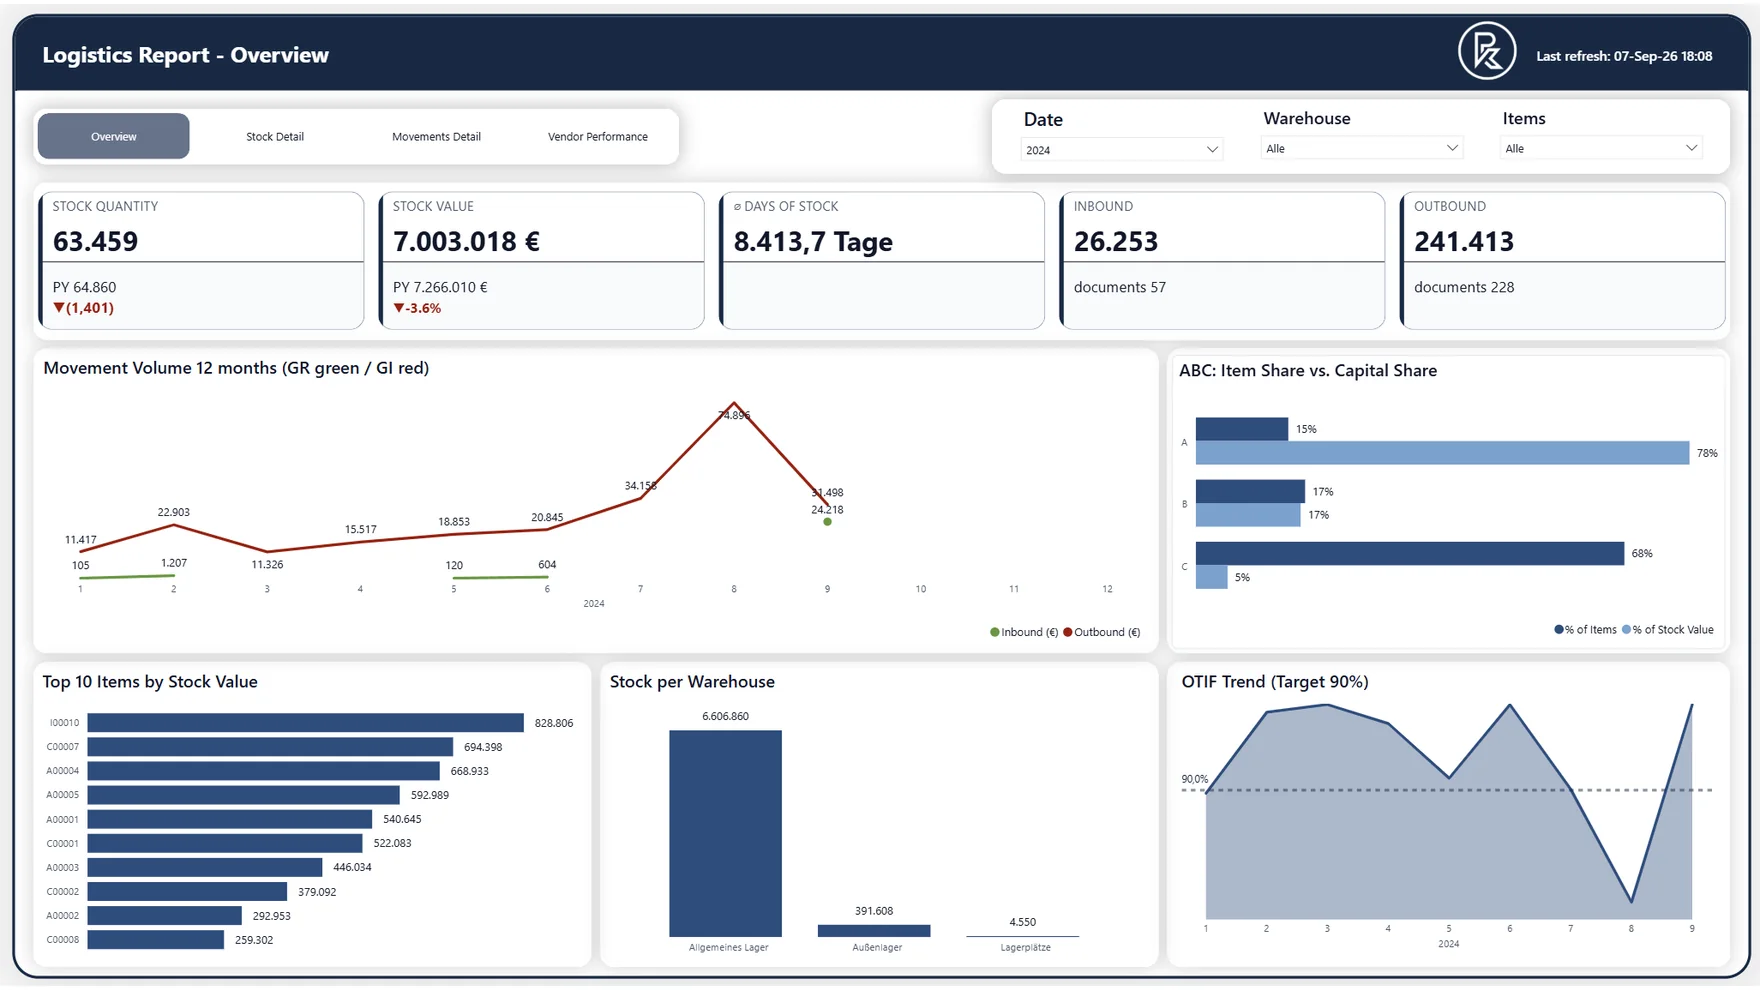Viewport: 1760px width, 990px height.
Task: Switch to the Stock Detail tab
Action: tap(275, 136)
